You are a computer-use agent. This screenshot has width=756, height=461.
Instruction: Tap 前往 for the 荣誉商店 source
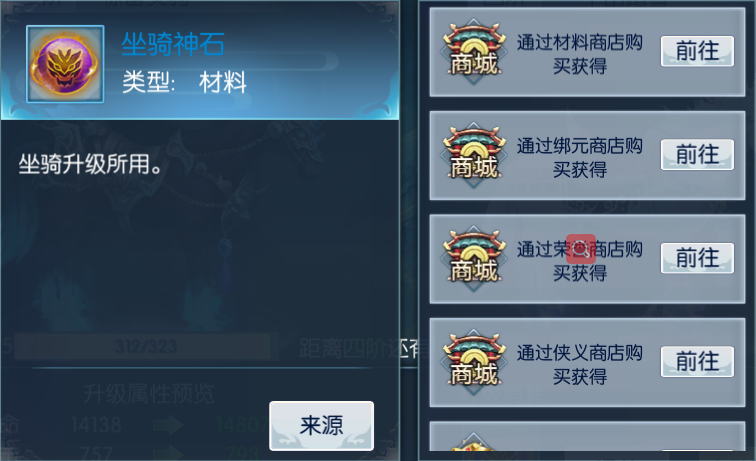pos(697,258)
